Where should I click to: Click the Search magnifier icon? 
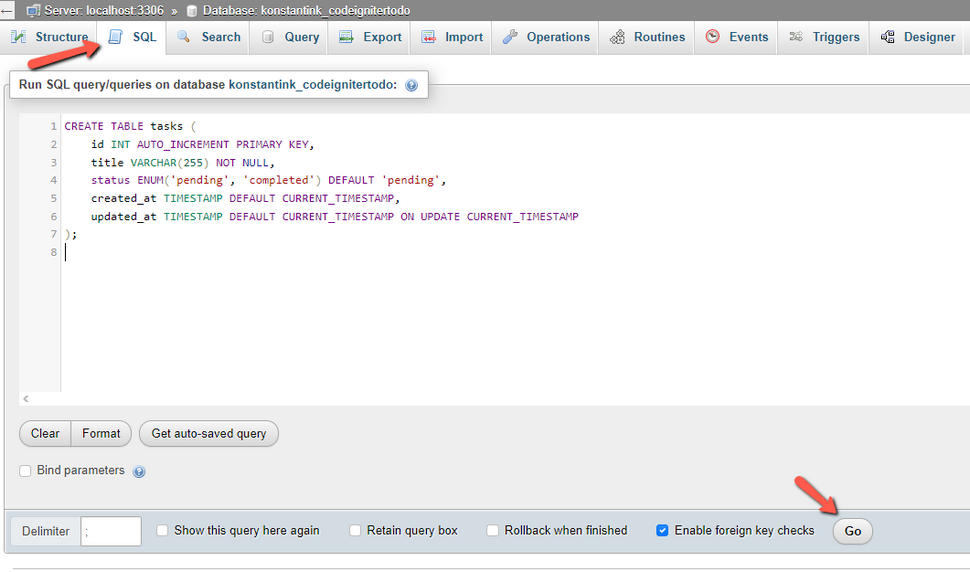(183, 37)
